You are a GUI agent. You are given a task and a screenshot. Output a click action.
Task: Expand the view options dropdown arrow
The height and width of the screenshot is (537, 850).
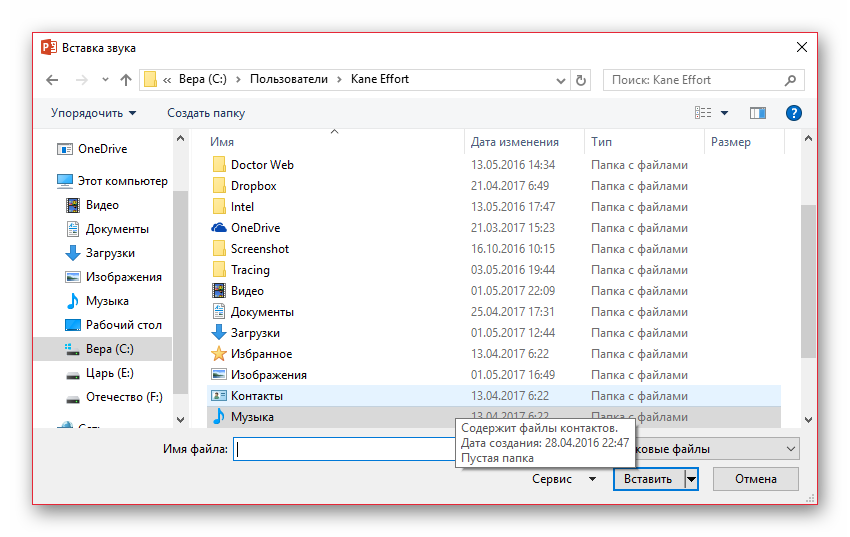tap(725, 113)
